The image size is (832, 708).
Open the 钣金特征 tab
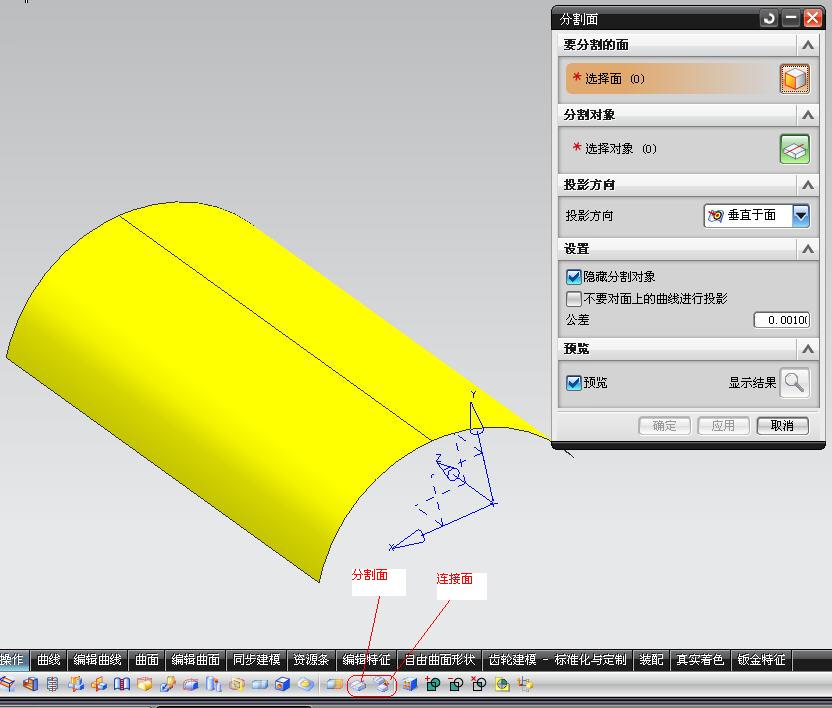761,660
